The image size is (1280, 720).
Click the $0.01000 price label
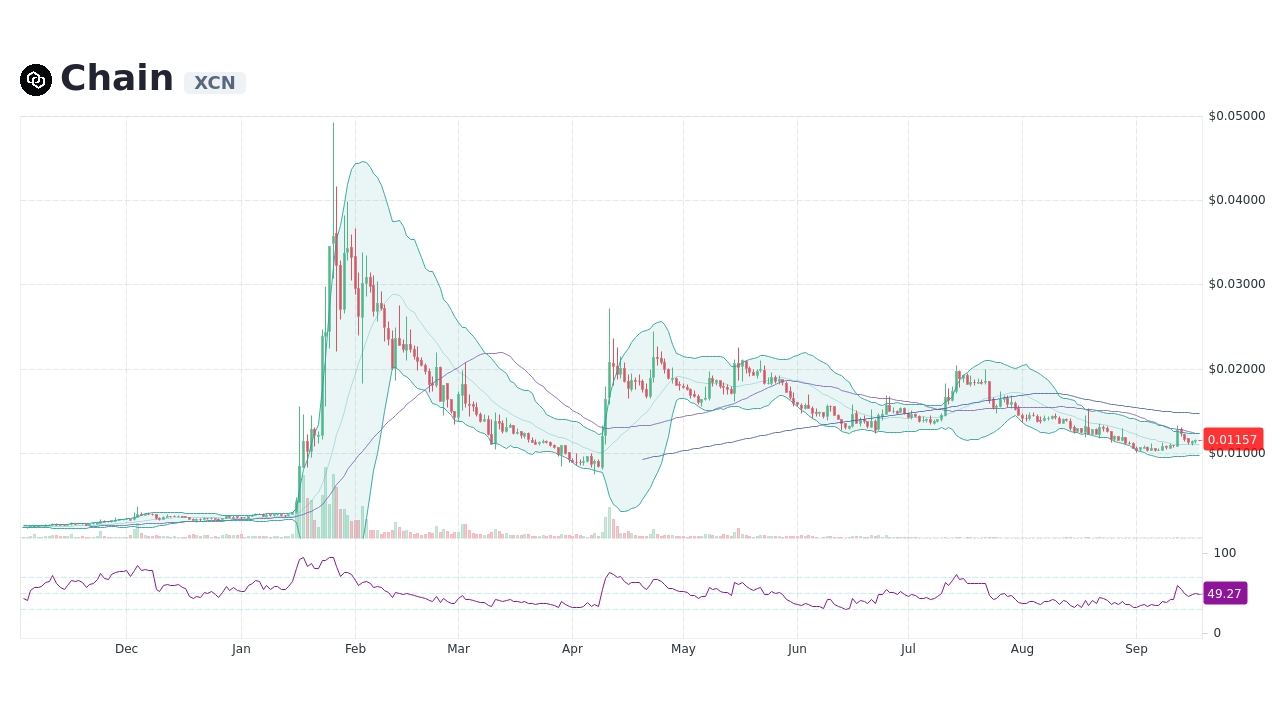pyautogui.click(x=1238, y=452)
